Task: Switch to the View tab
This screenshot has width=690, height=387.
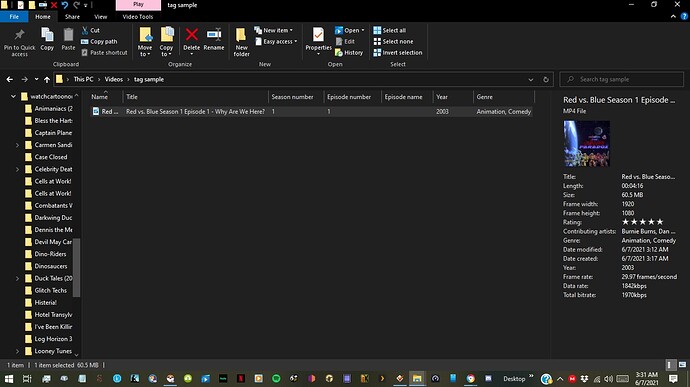Action: [x=100, y=17]
